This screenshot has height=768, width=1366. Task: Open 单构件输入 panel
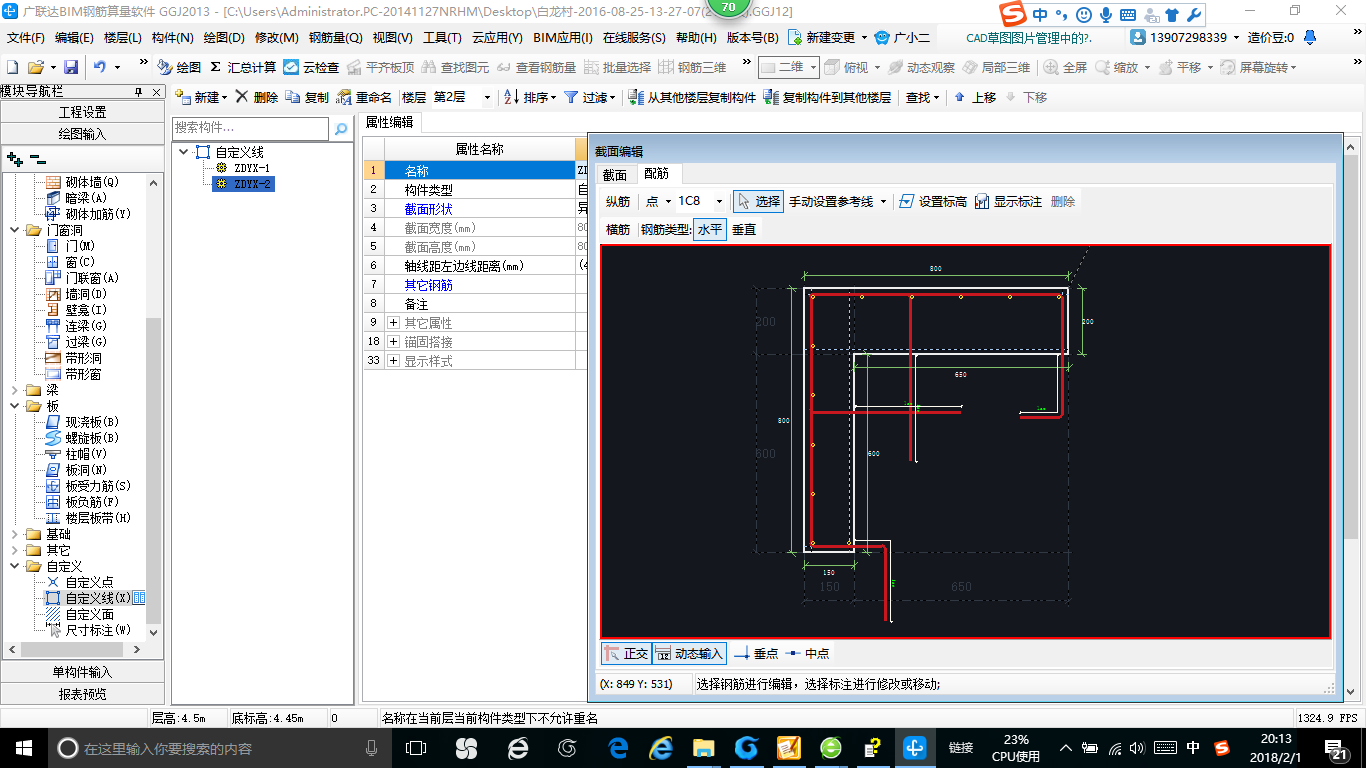click(x=82, y=672)
